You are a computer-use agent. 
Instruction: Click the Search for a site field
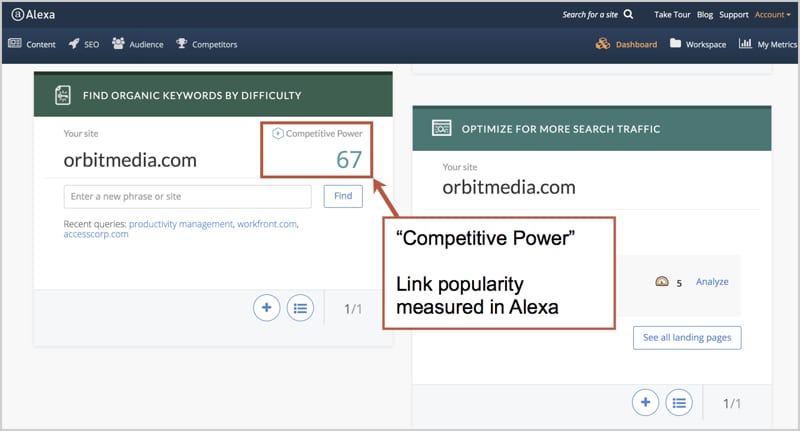click(590, 15)
